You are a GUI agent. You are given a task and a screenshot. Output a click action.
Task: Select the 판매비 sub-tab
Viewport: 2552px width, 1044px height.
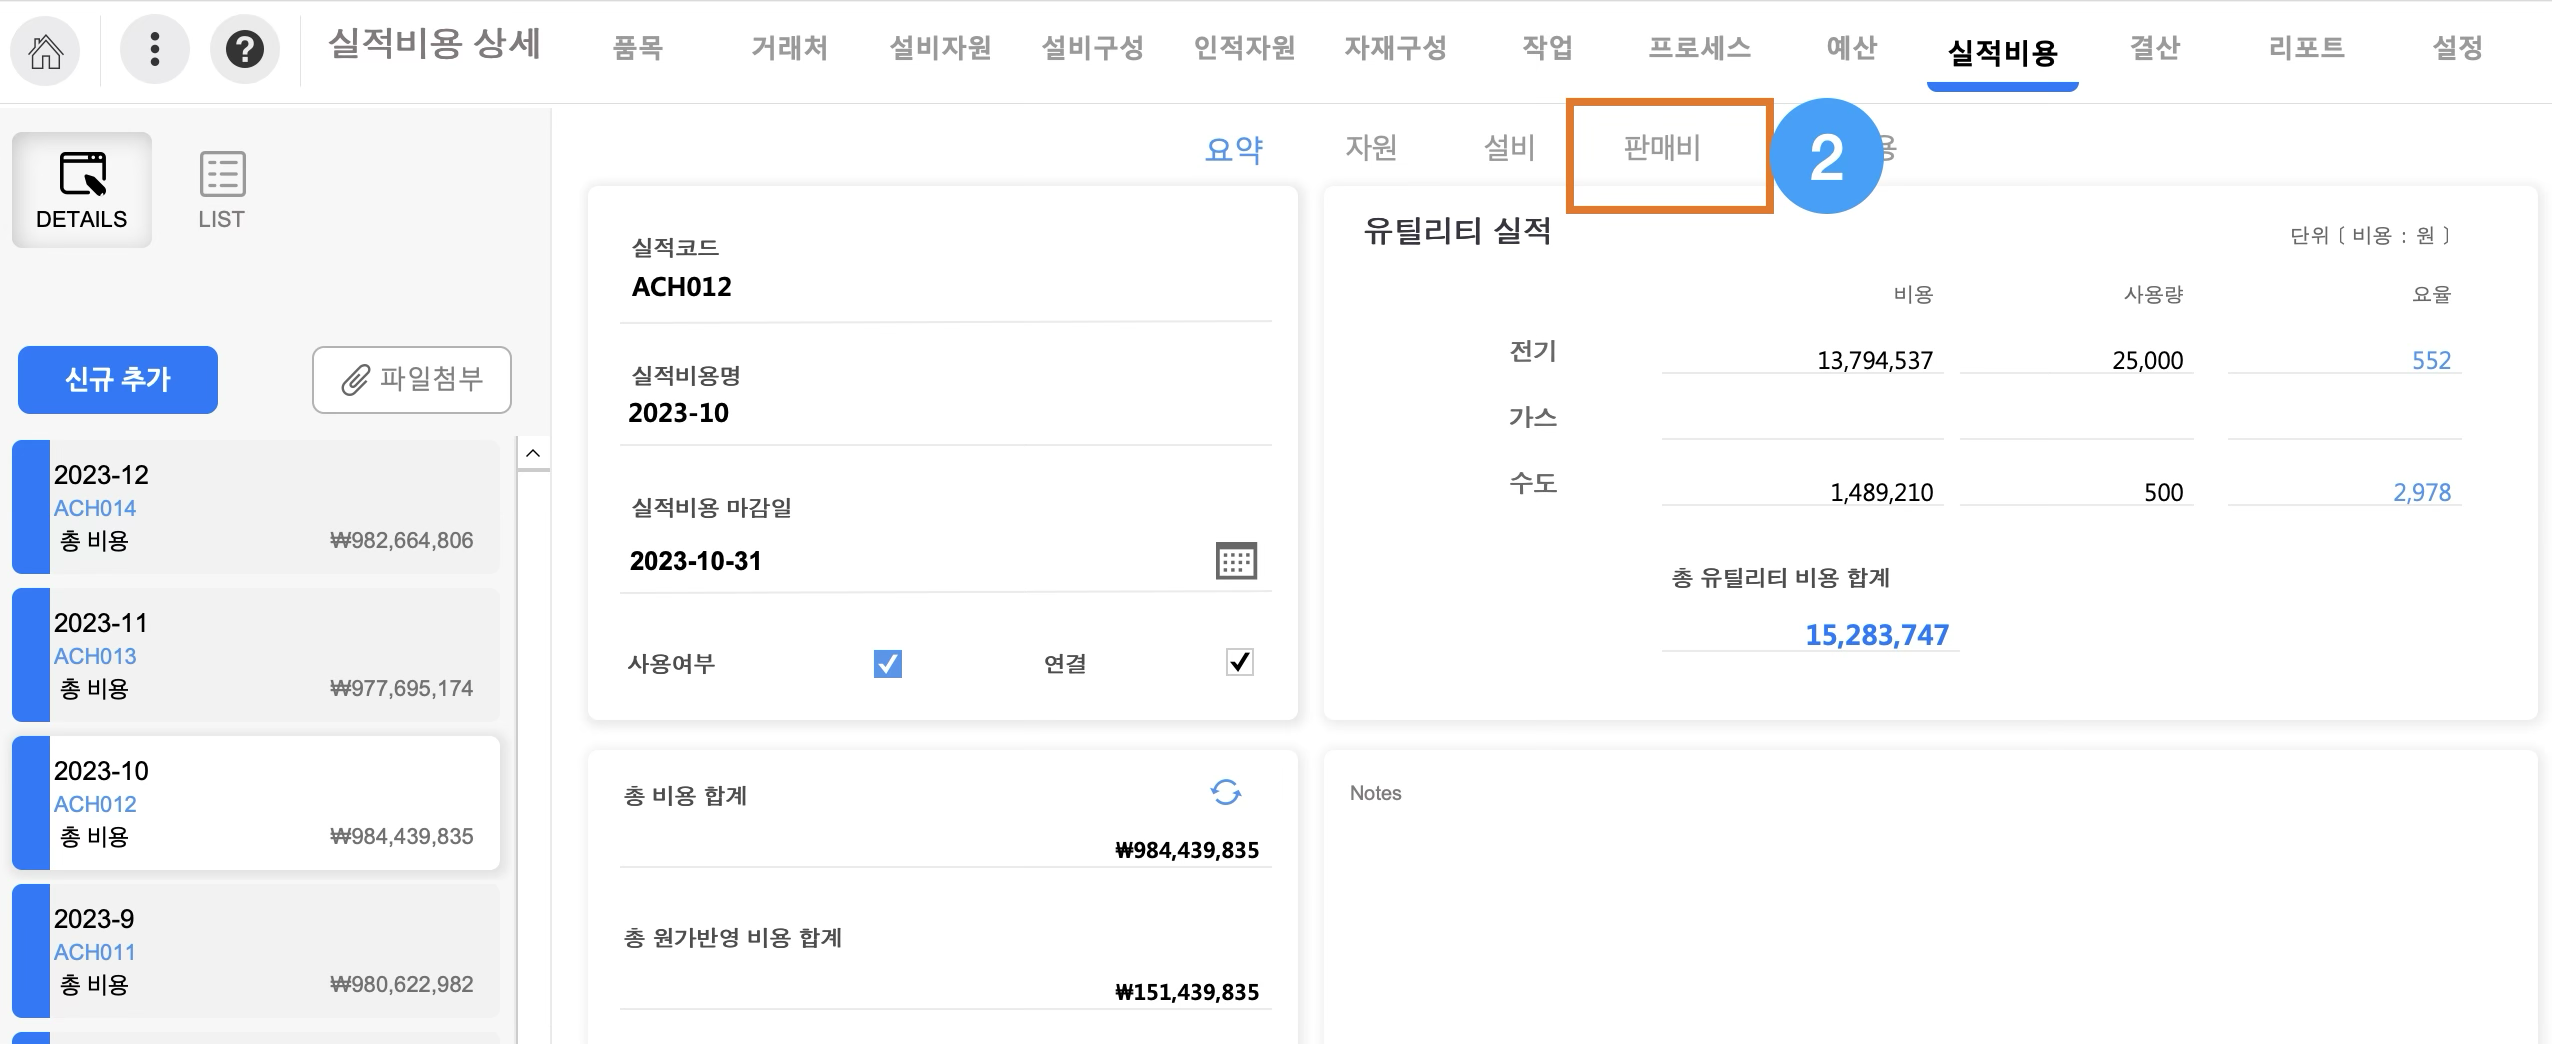[1662, 148]
